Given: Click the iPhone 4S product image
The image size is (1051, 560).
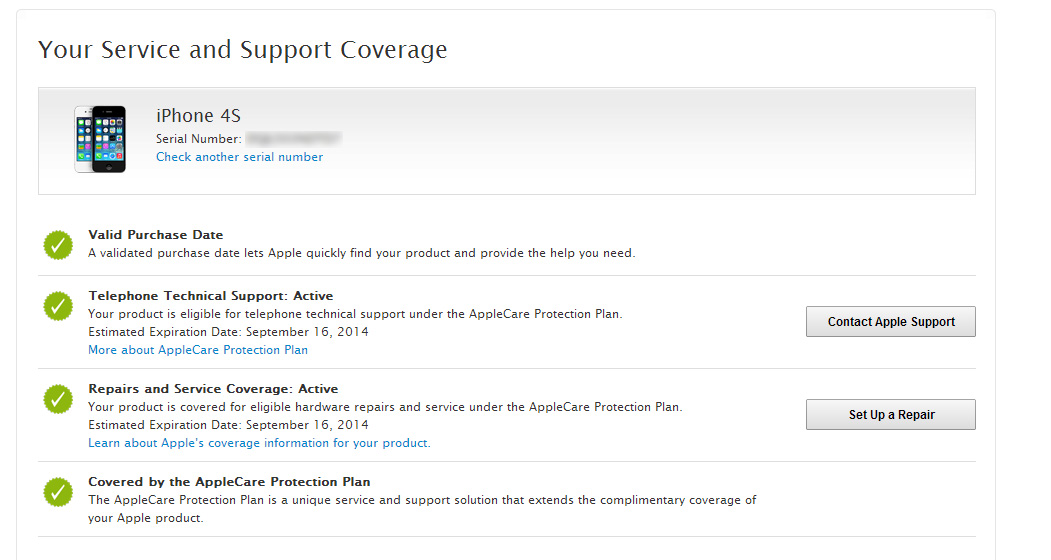Looking at the screenshot, I should tap(100, 139).
